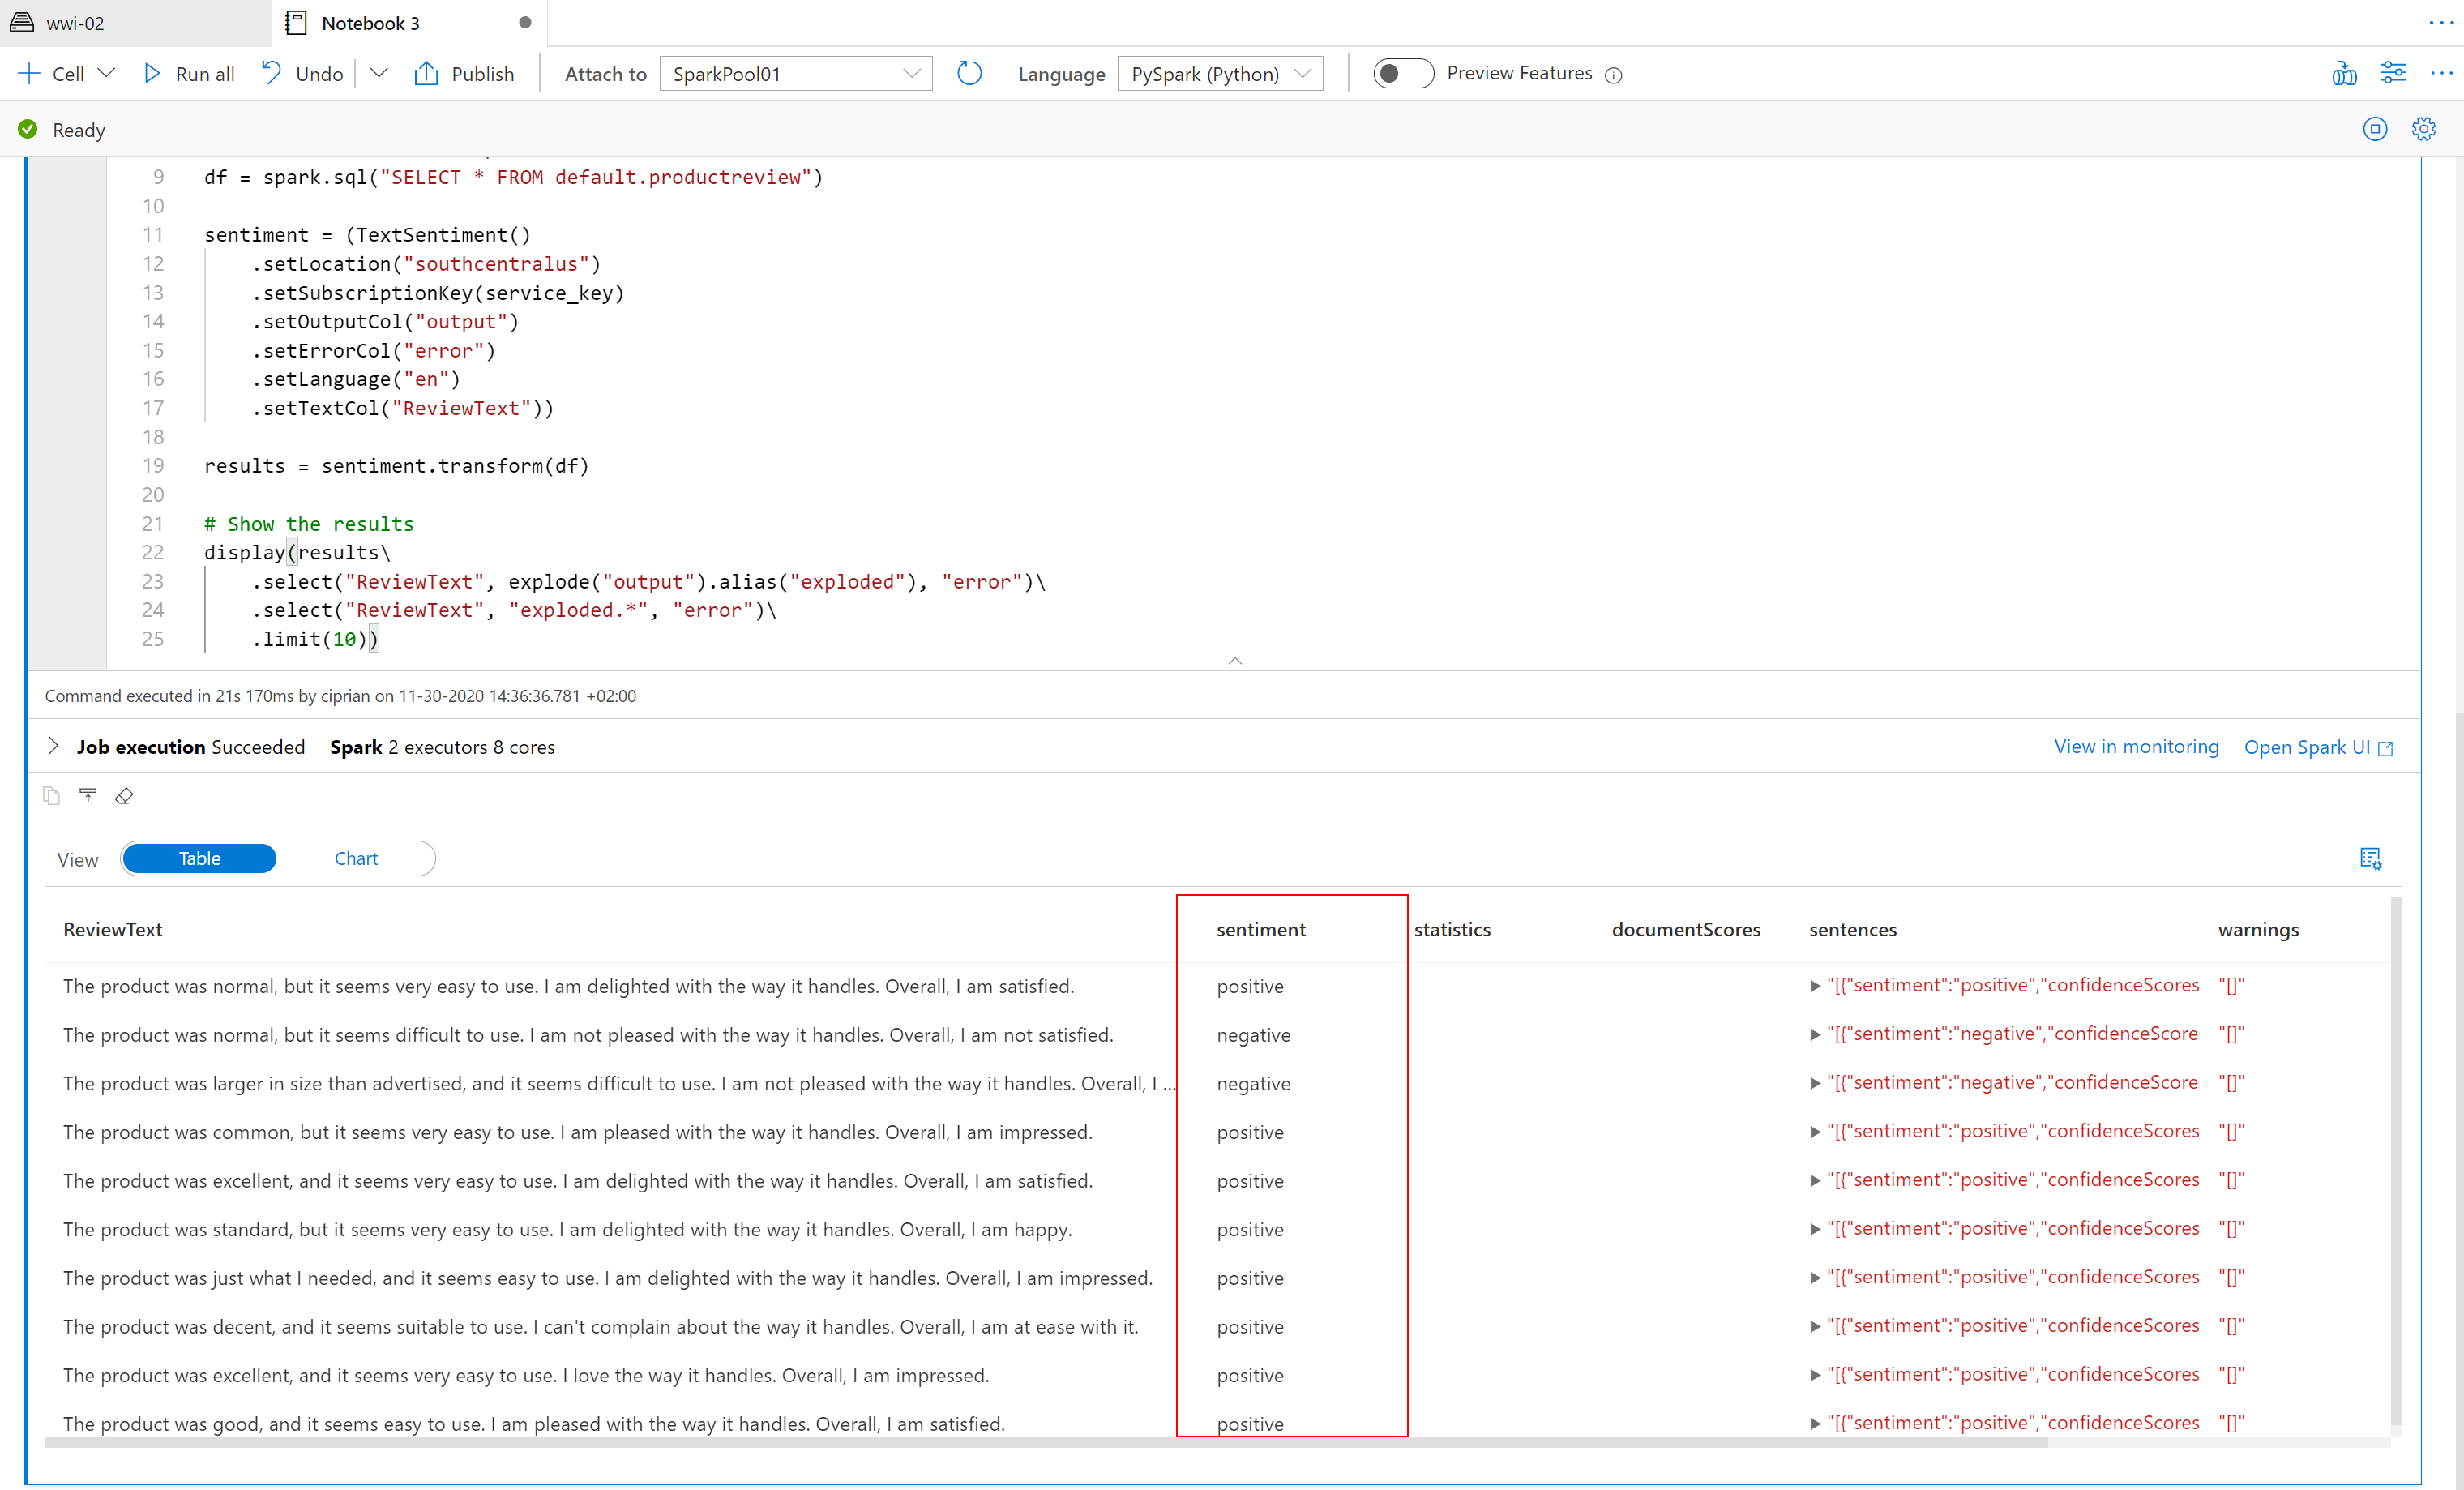Click the statistics column header
Screen dimensions: 2464x1490
(1452, 929)
